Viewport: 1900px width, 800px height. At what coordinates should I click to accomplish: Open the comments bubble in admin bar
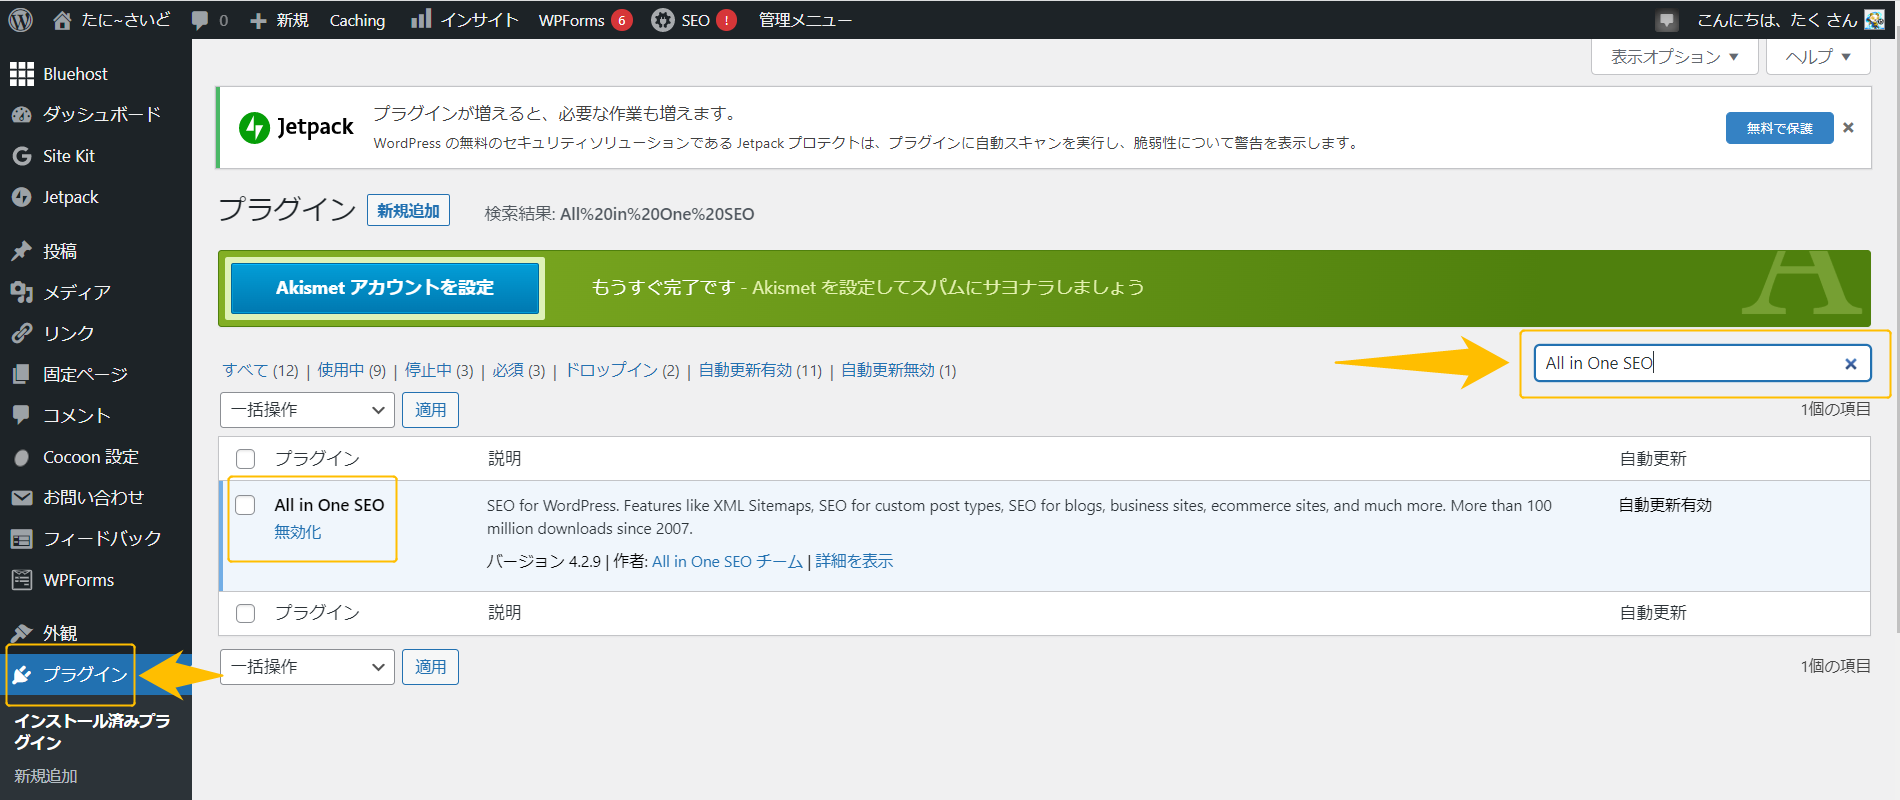coord(200,20)
